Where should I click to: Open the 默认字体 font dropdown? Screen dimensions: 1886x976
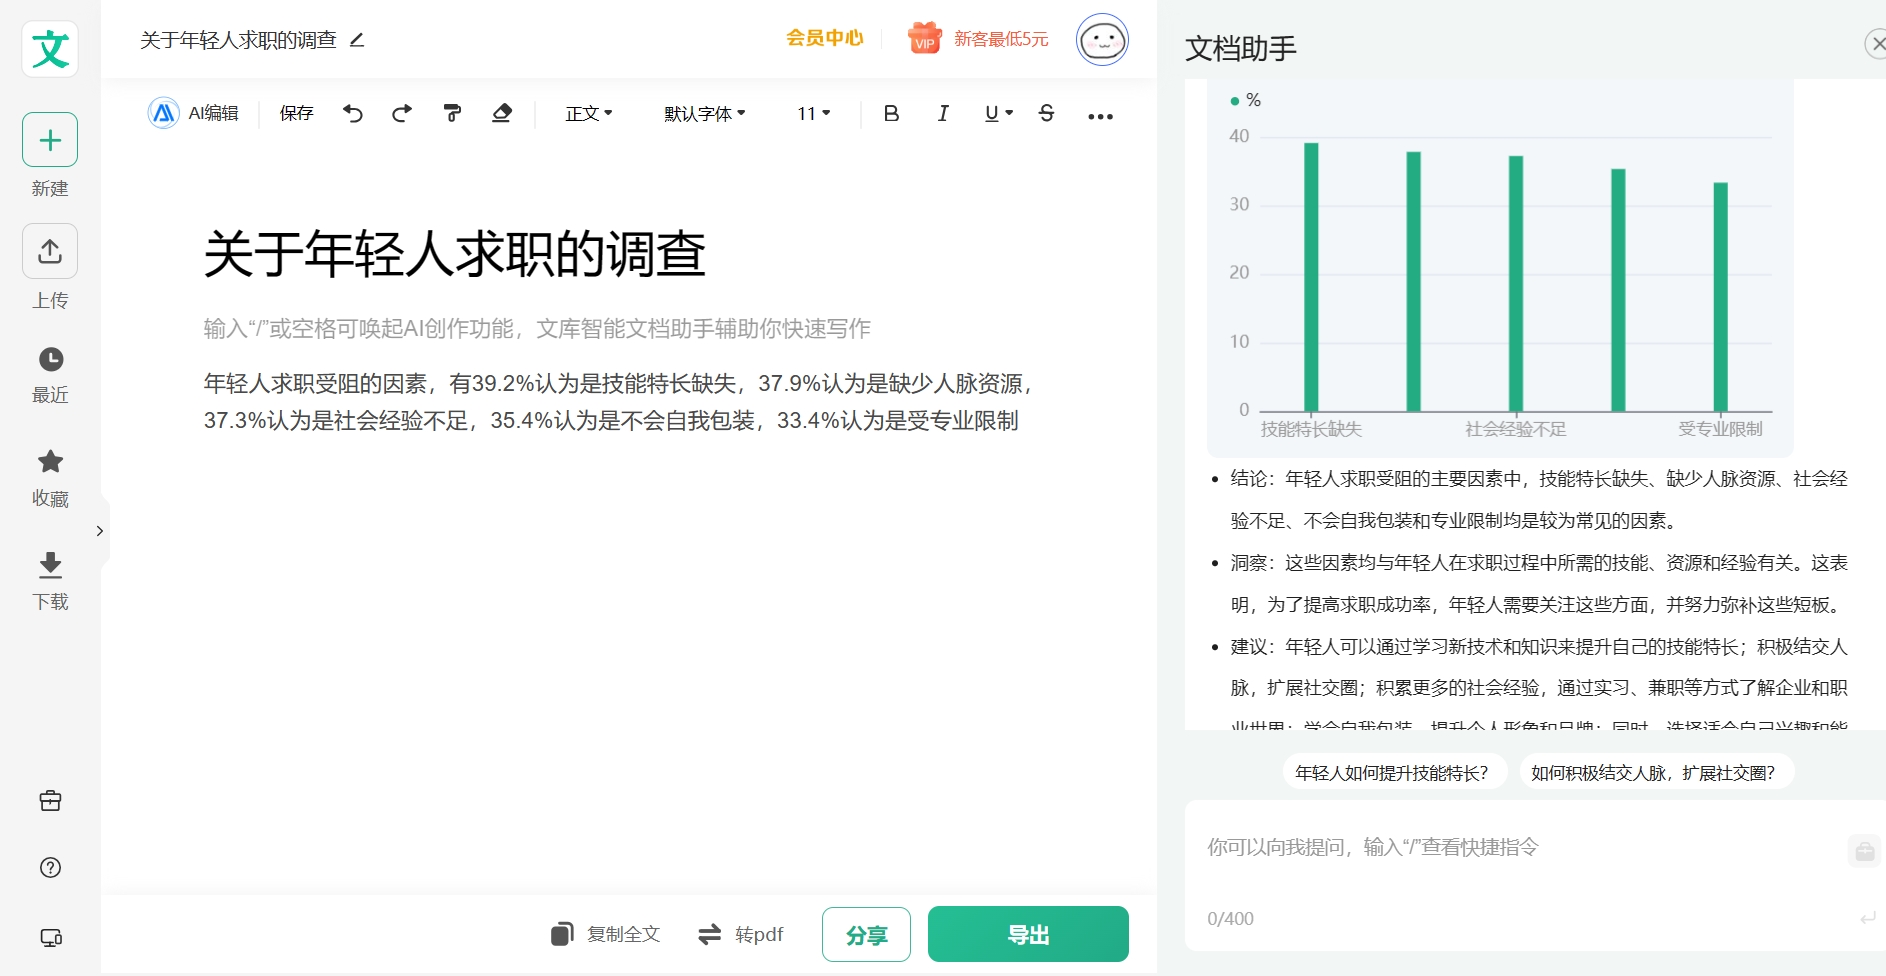point(704,114)
